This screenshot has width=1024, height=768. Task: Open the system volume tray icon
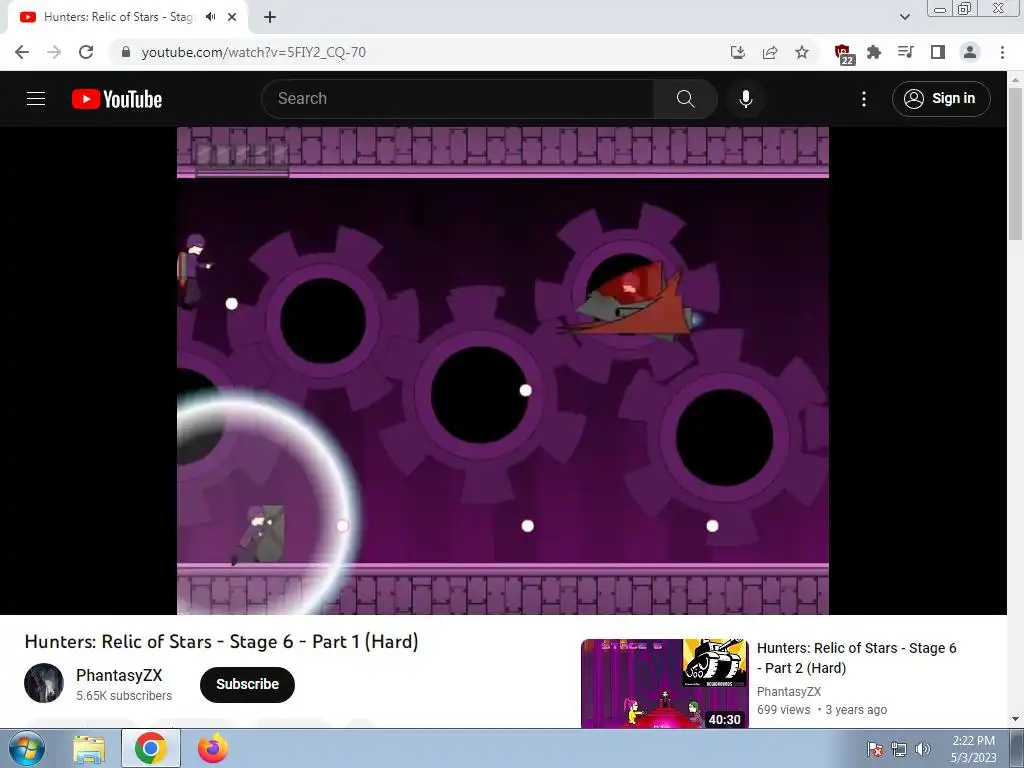click(923, 749)
